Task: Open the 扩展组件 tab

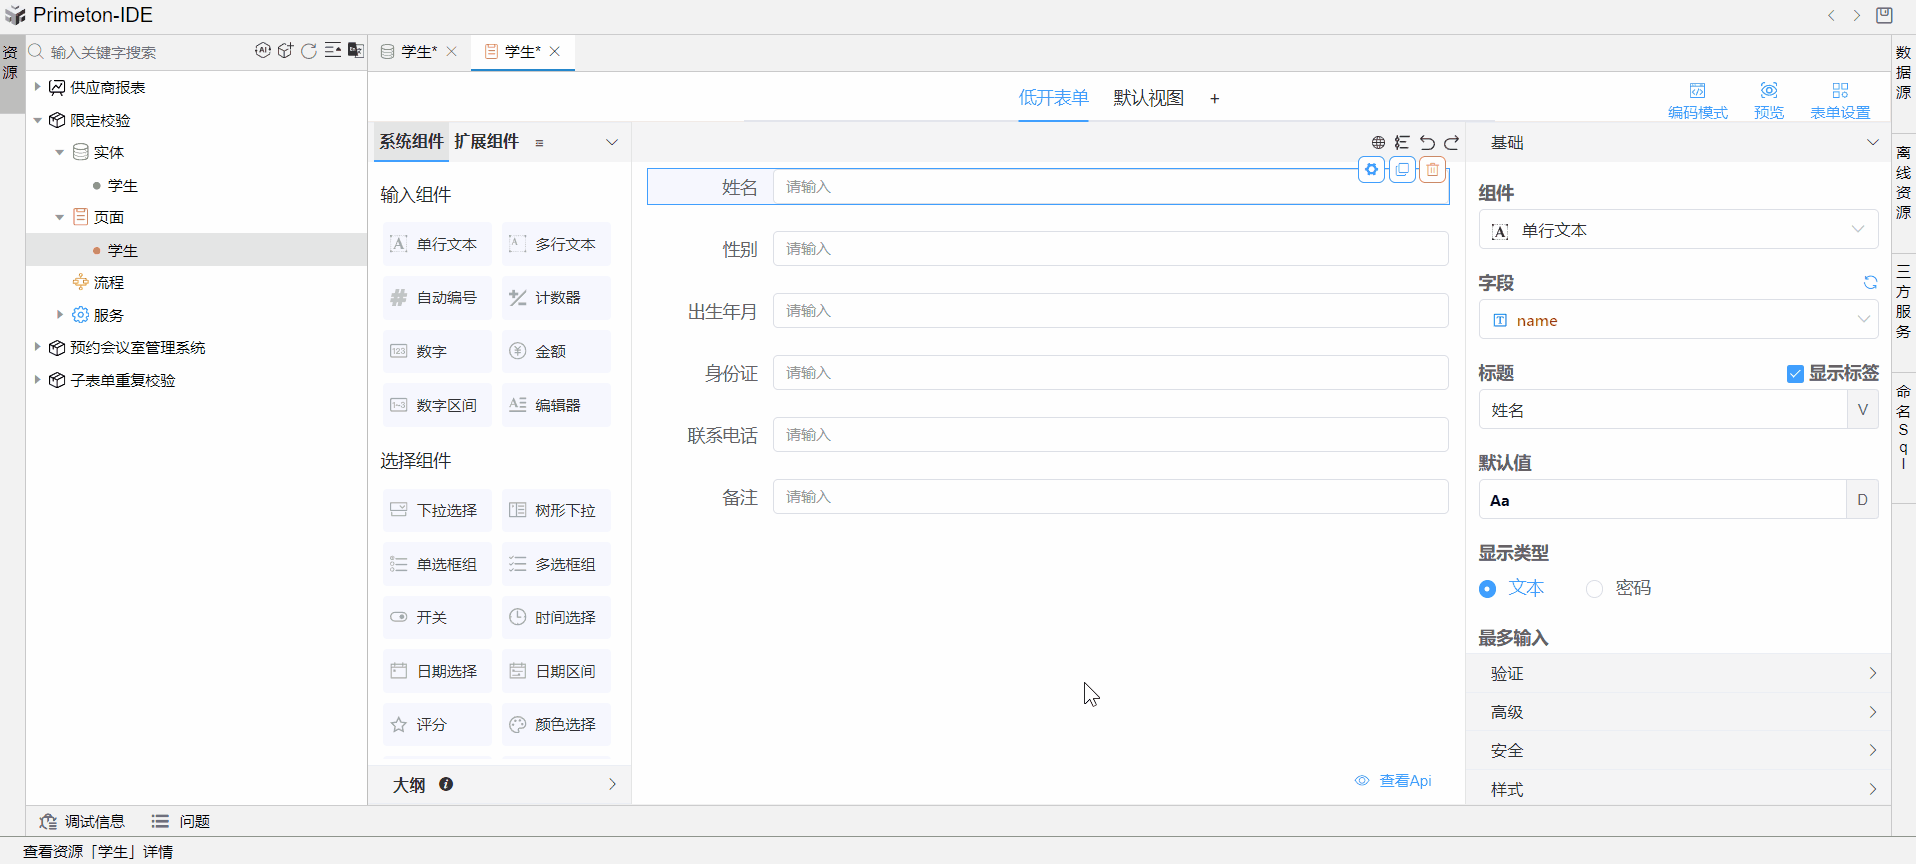Action: tap(486, 142)
